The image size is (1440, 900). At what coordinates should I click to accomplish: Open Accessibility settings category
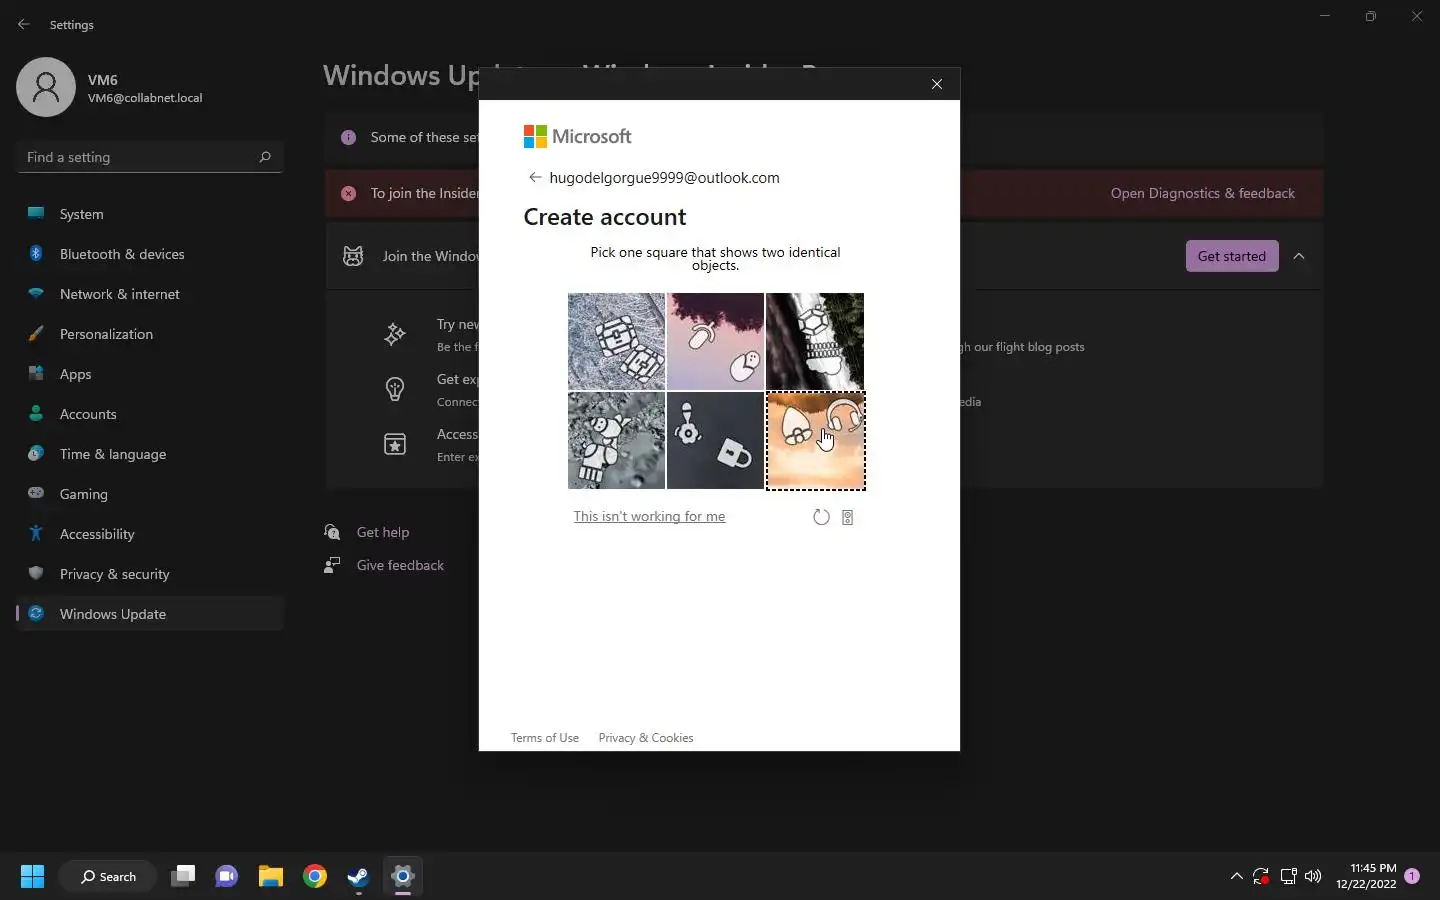(x=150, y=534)
